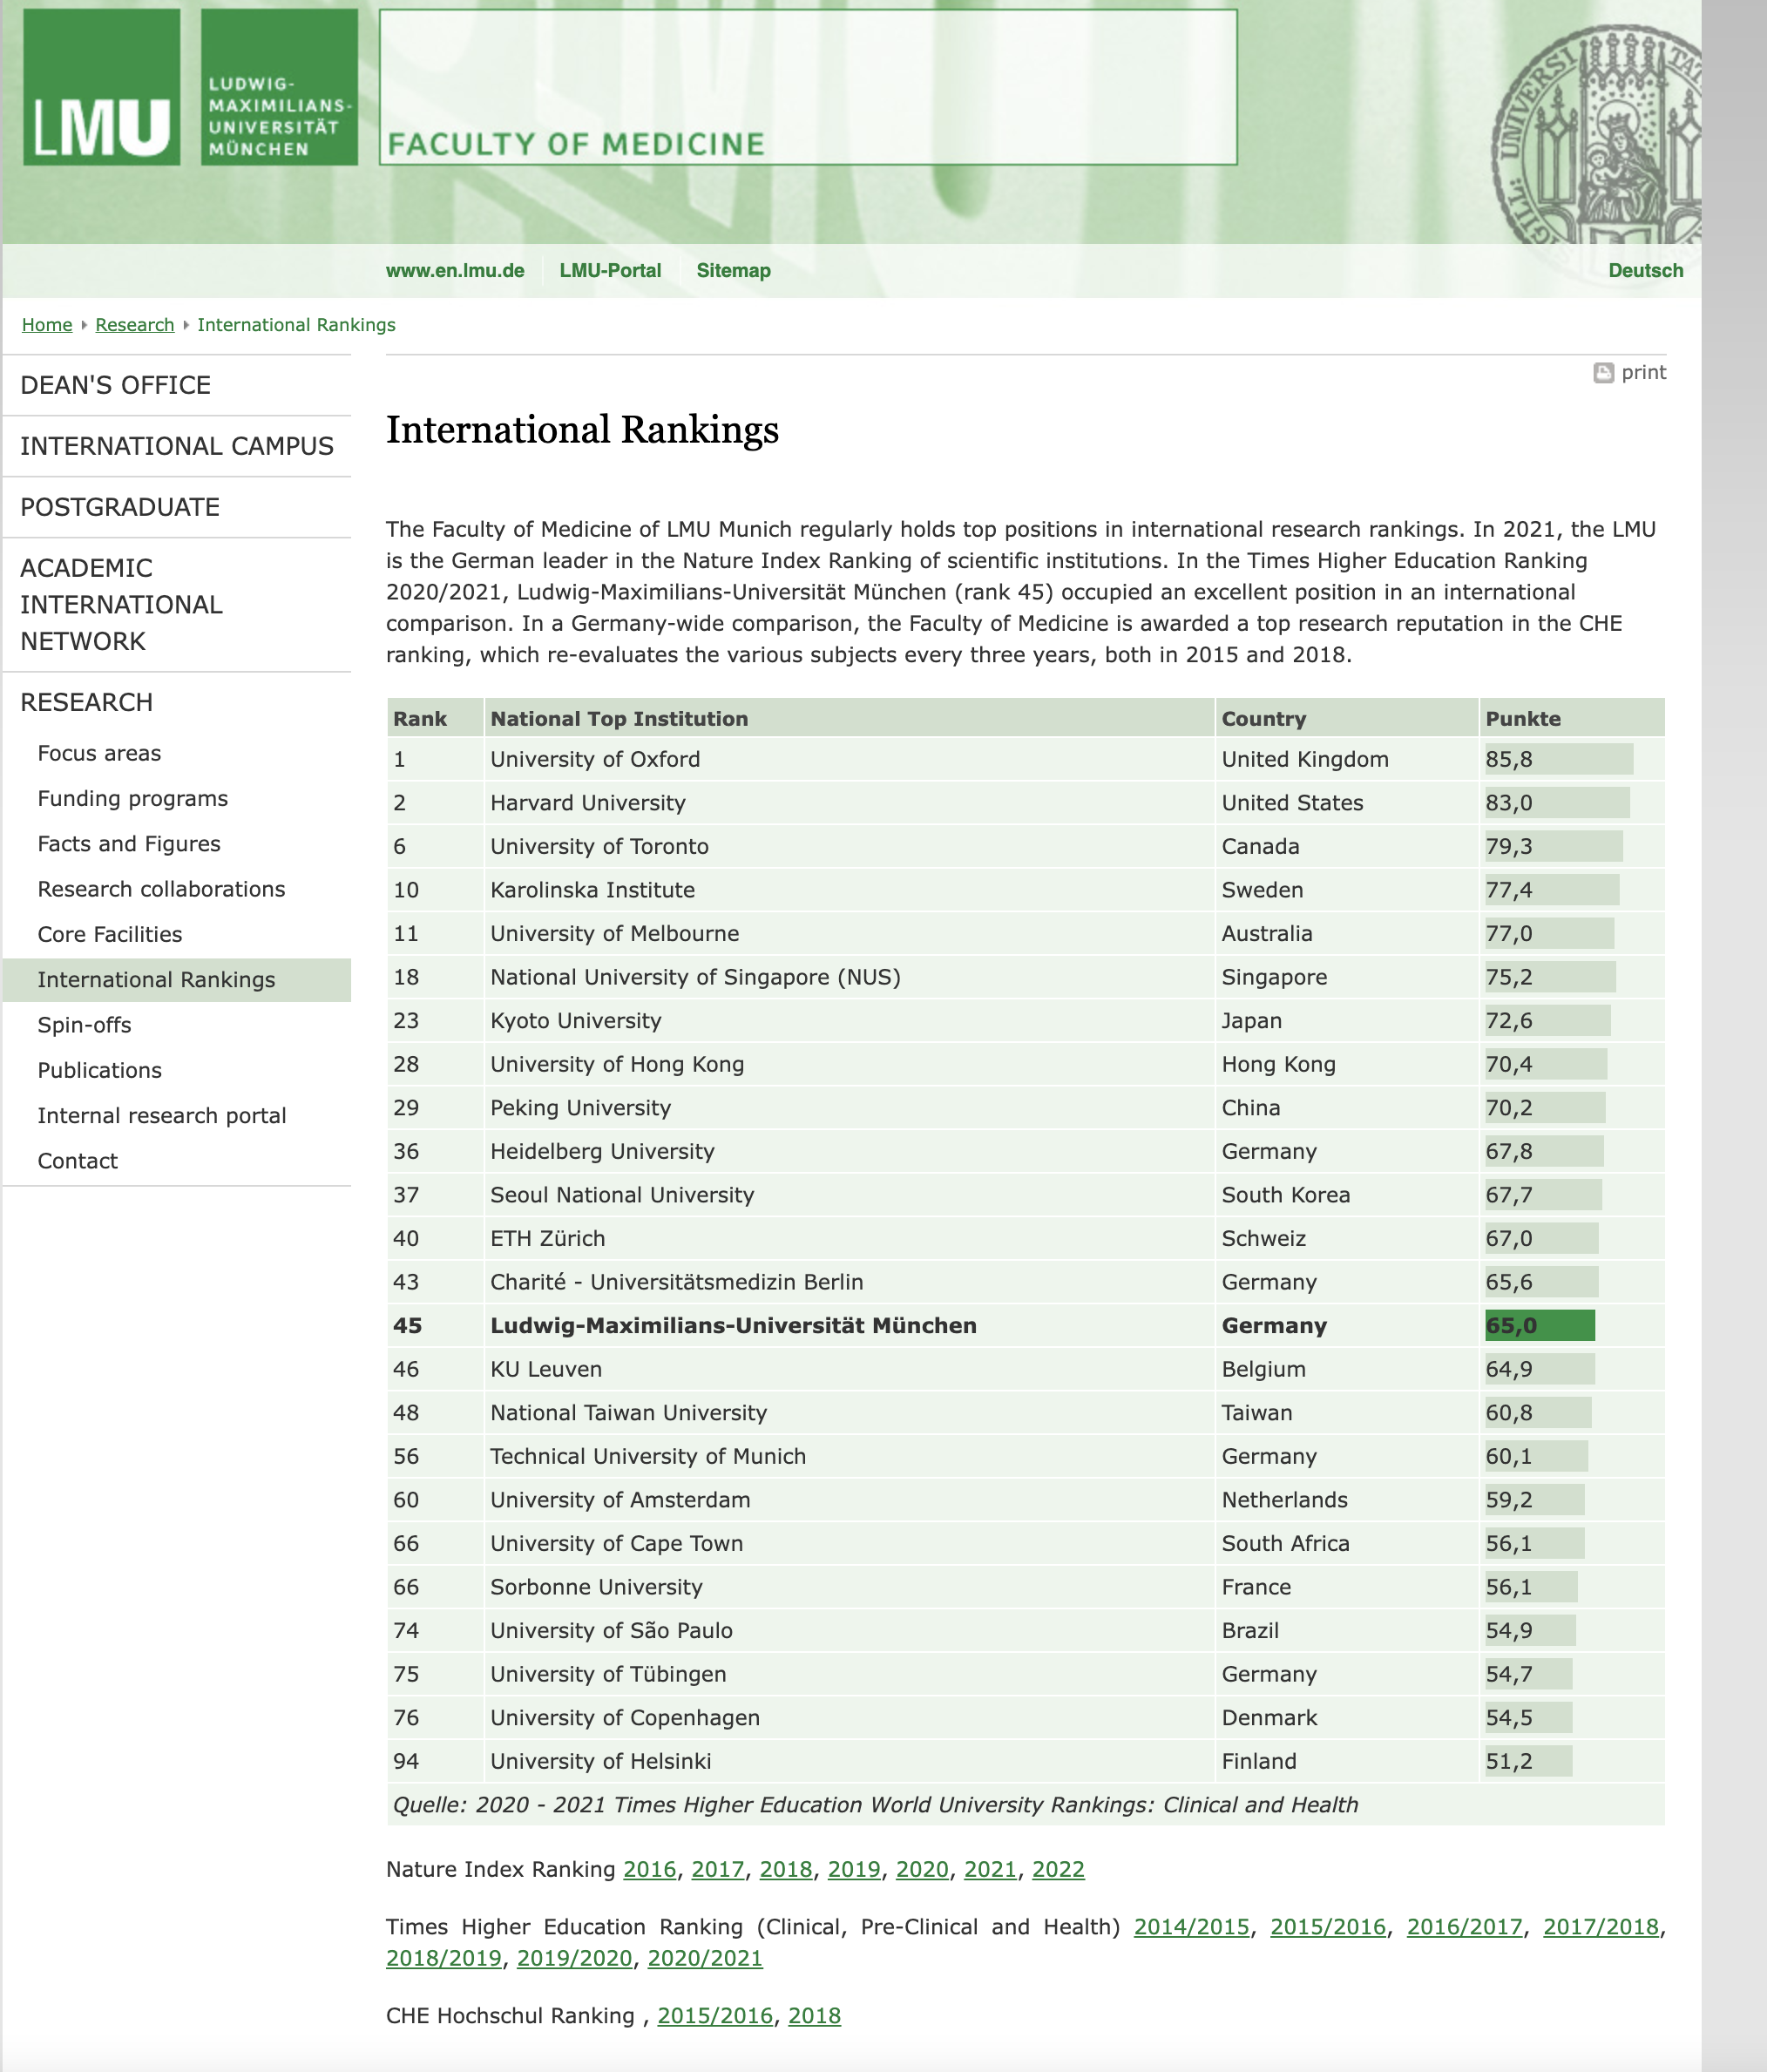Switch language to Deutsch

[x=1645, y=271]
